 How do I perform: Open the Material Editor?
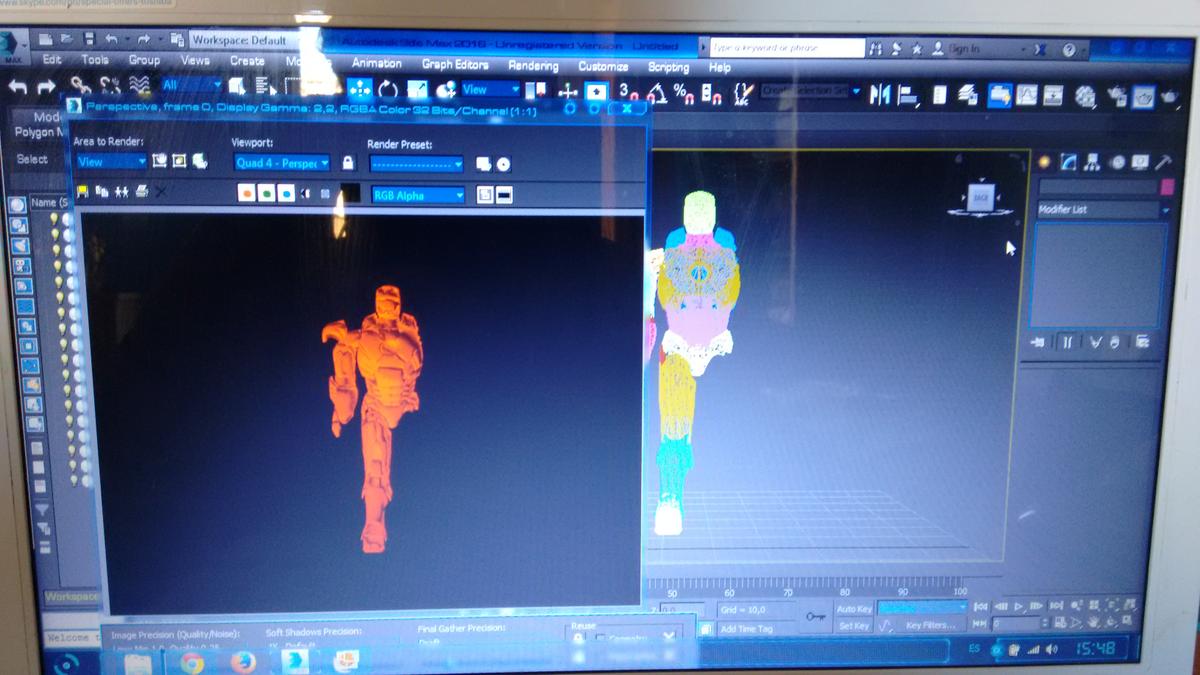coord(1085,96)
